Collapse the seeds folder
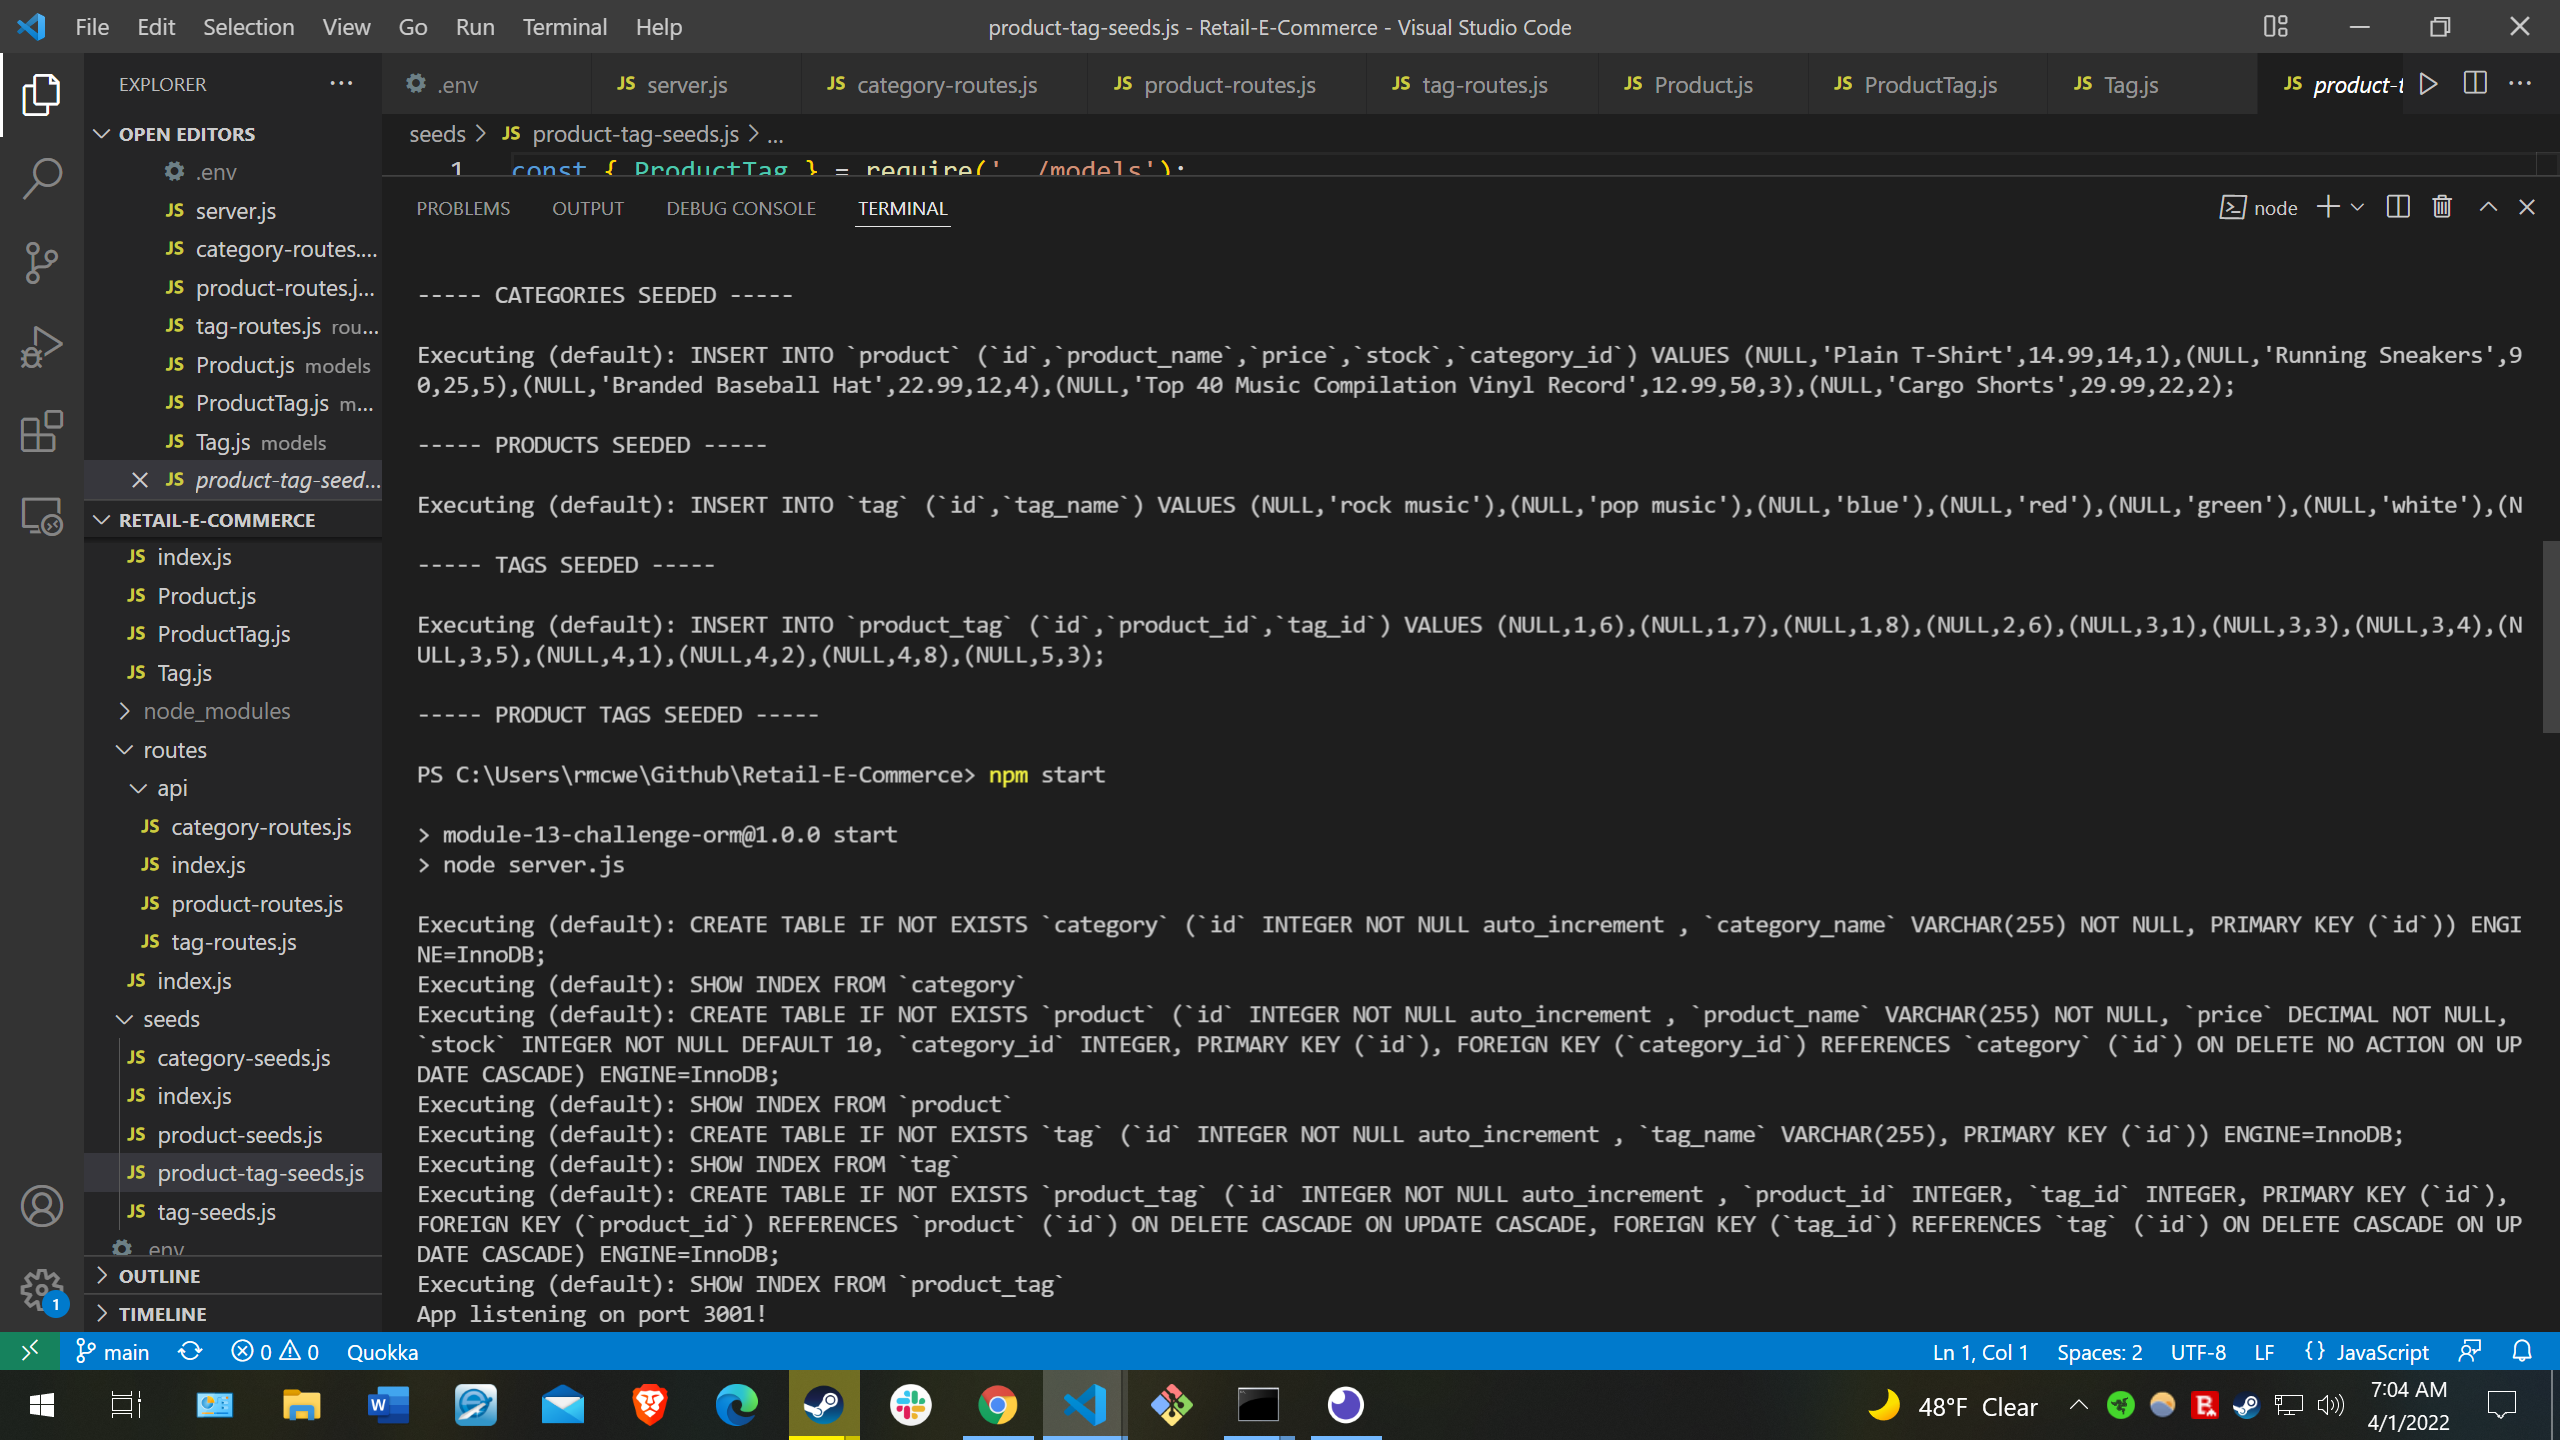2560x1440 pixels. coord(171,1019)
